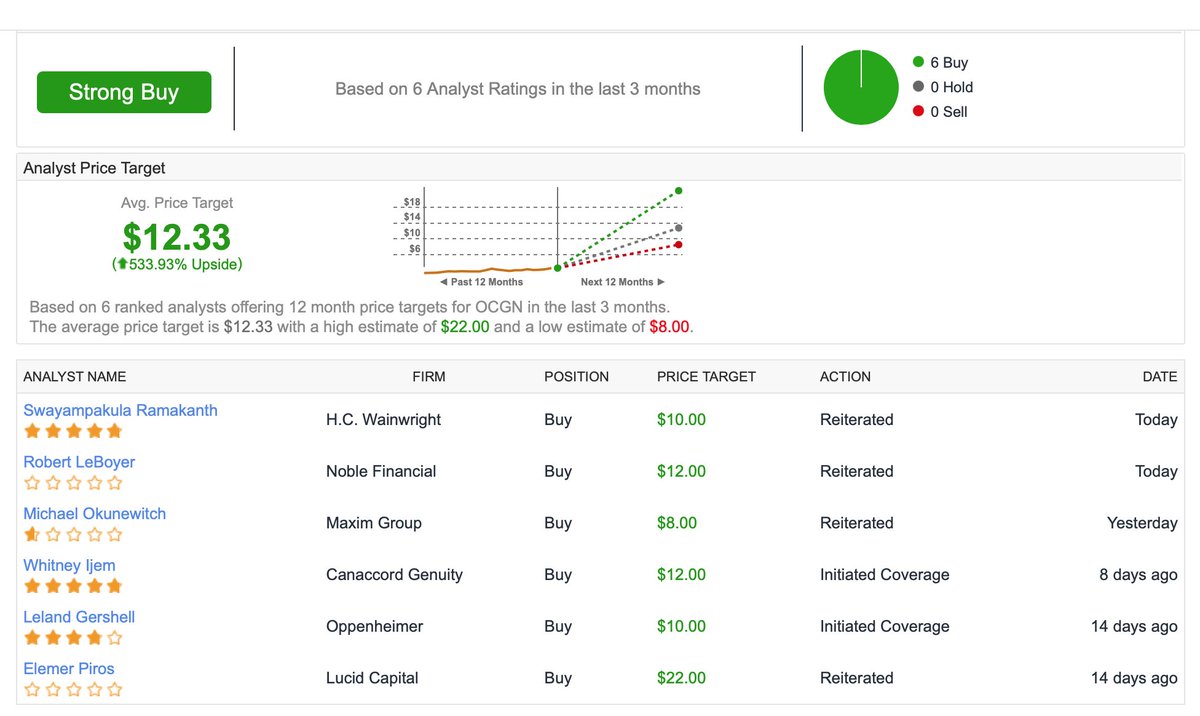
Task: Click the 6 Buy legend label
Action: 949,62
